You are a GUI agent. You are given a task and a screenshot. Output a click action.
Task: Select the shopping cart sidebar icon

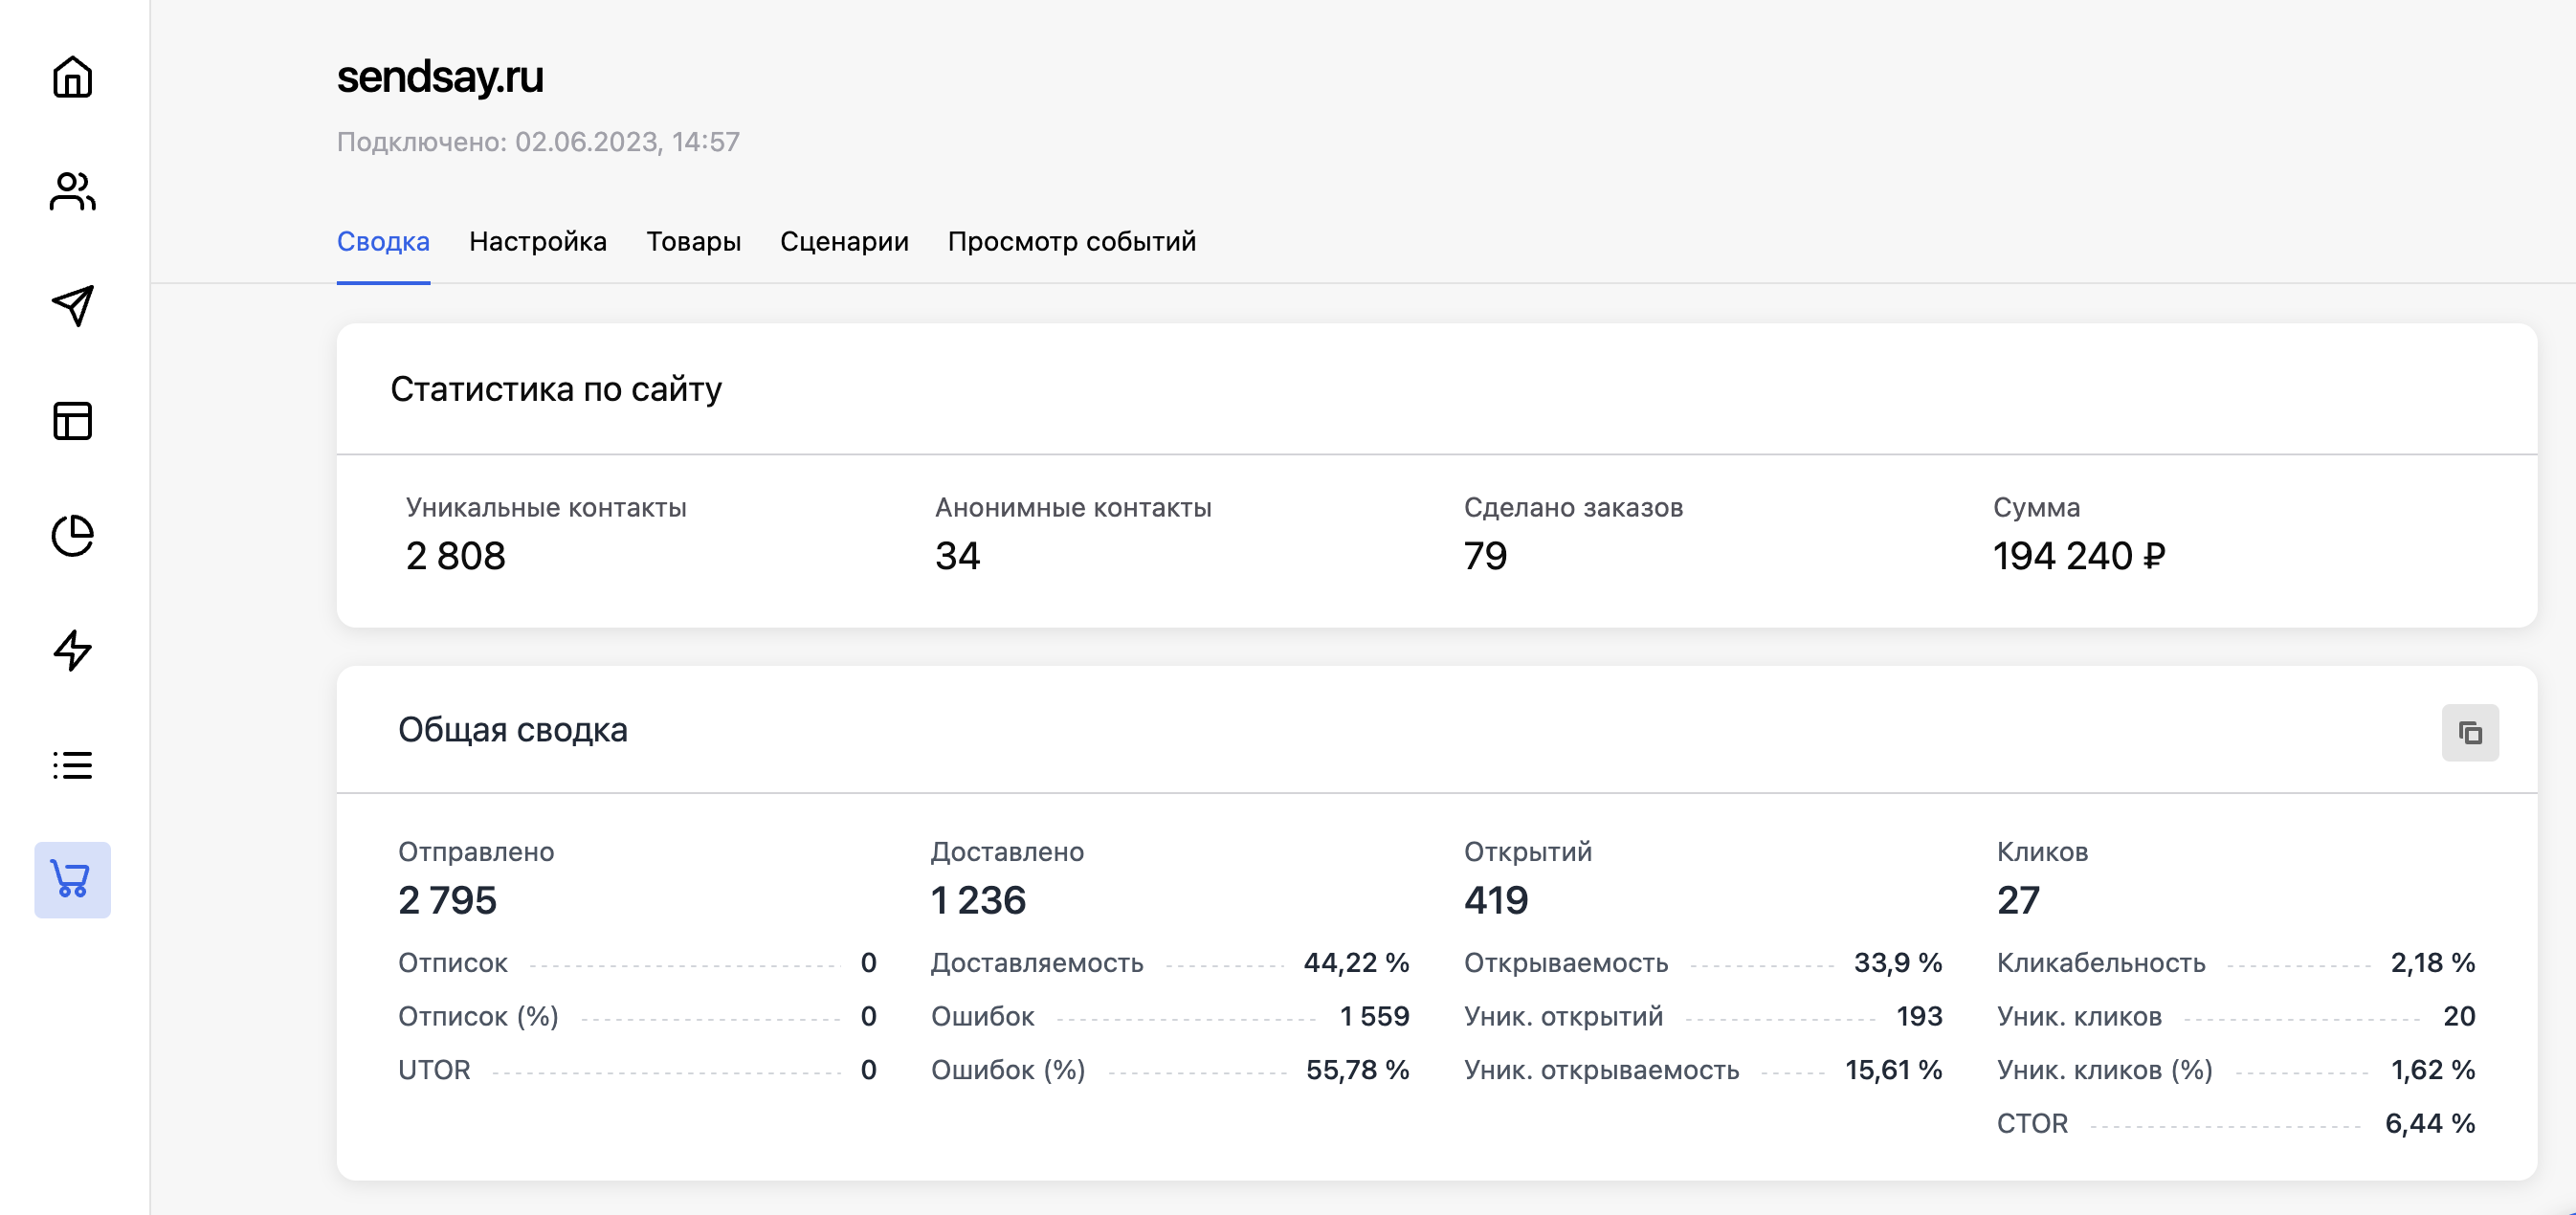72,880
